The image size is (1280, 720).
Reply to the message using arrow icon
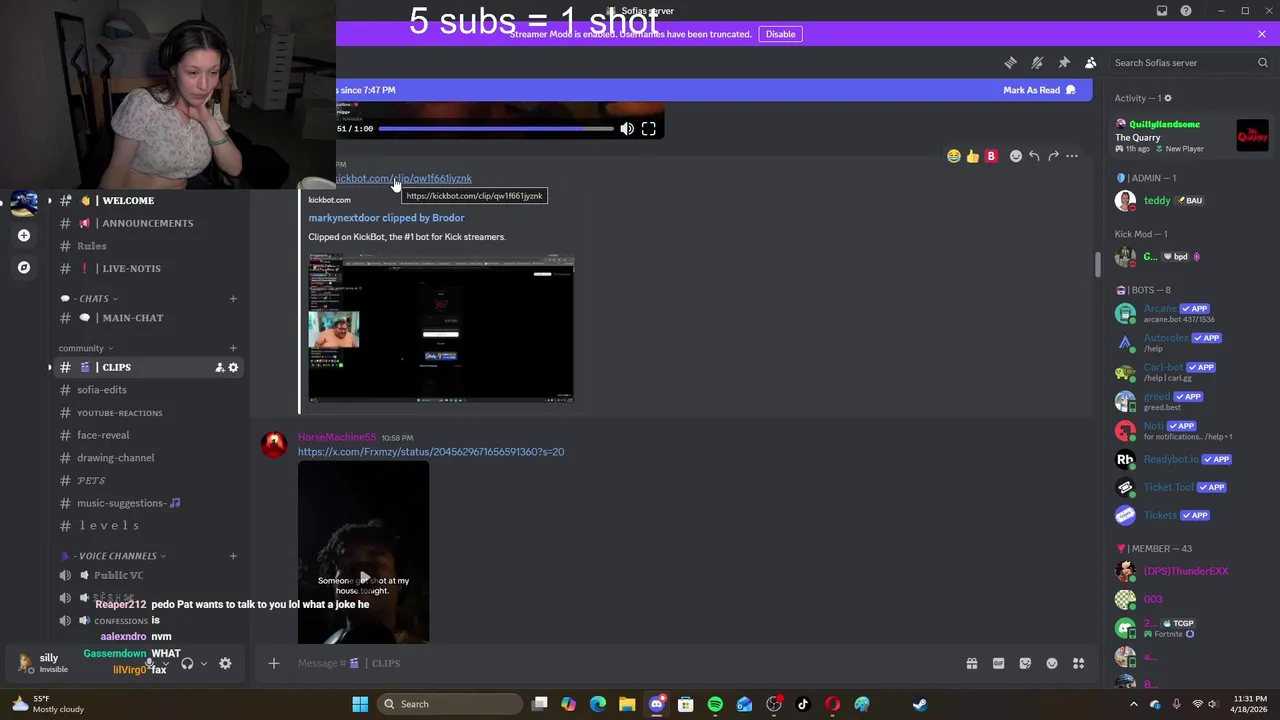coord(1034,156)
